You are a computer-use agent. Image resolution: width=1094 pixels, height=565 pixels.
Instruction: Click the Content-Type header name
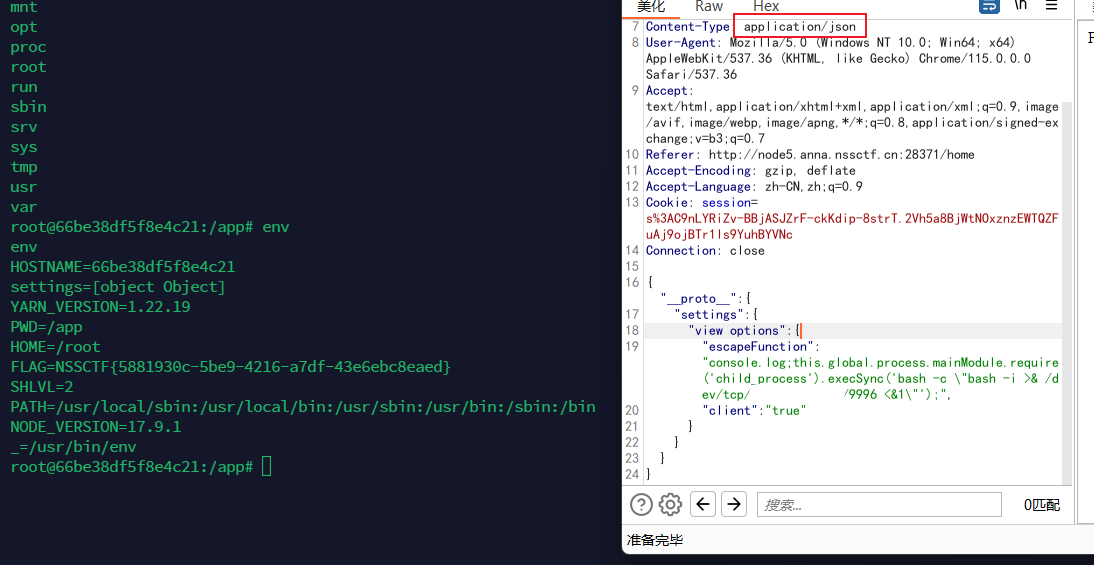(687, 27)
